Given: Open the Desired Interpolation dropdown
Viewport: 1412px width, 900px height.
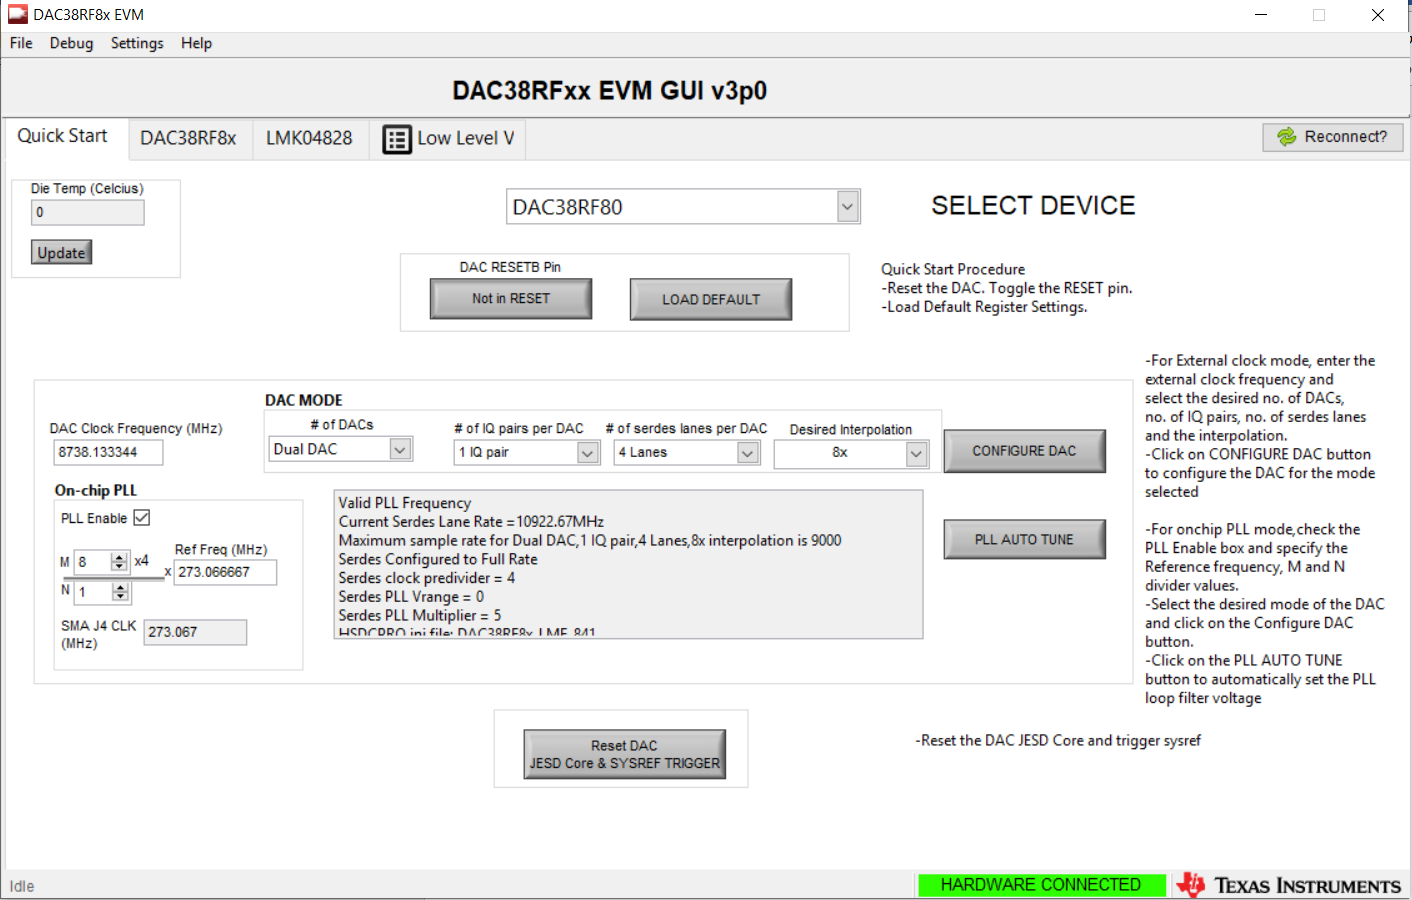Looking at the screenshot, I should 916,454.
